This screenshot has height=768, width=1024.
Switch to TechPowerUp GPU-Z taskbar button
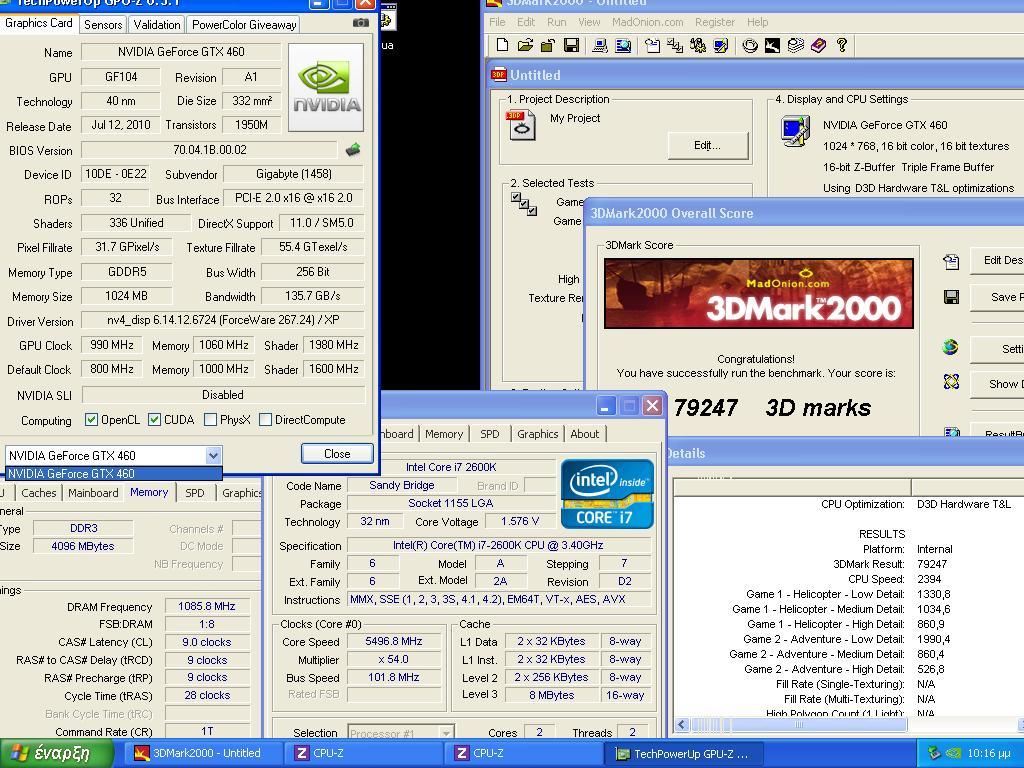point(686,754)
